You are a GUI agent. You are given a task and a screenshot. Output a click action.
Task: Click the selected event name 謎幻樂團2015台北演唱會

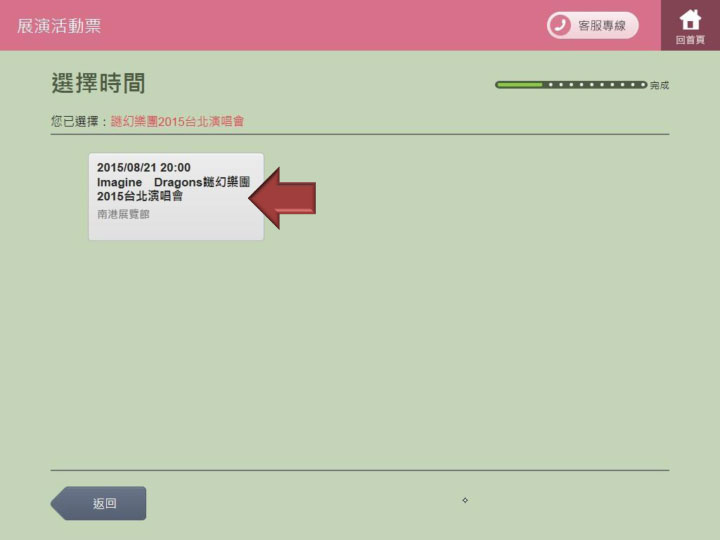tap(177, 121)
